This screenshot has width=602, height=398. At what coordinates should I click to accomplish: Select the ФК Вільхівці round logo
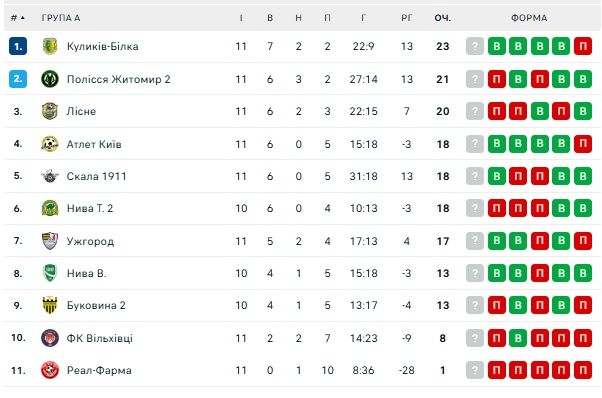(50, 338)
